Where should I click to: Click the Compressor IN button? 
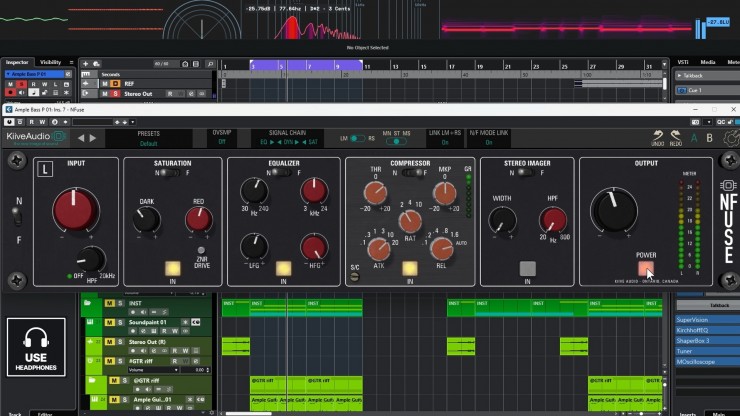(x=410, y=269)
